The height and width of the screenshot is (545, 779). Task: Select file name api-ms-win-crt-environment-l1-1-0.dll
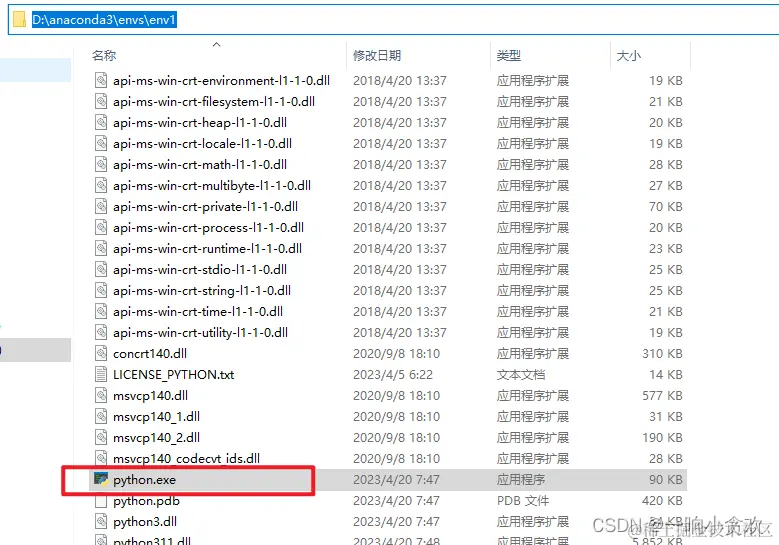pyautogui.click(x=222, y=80)
